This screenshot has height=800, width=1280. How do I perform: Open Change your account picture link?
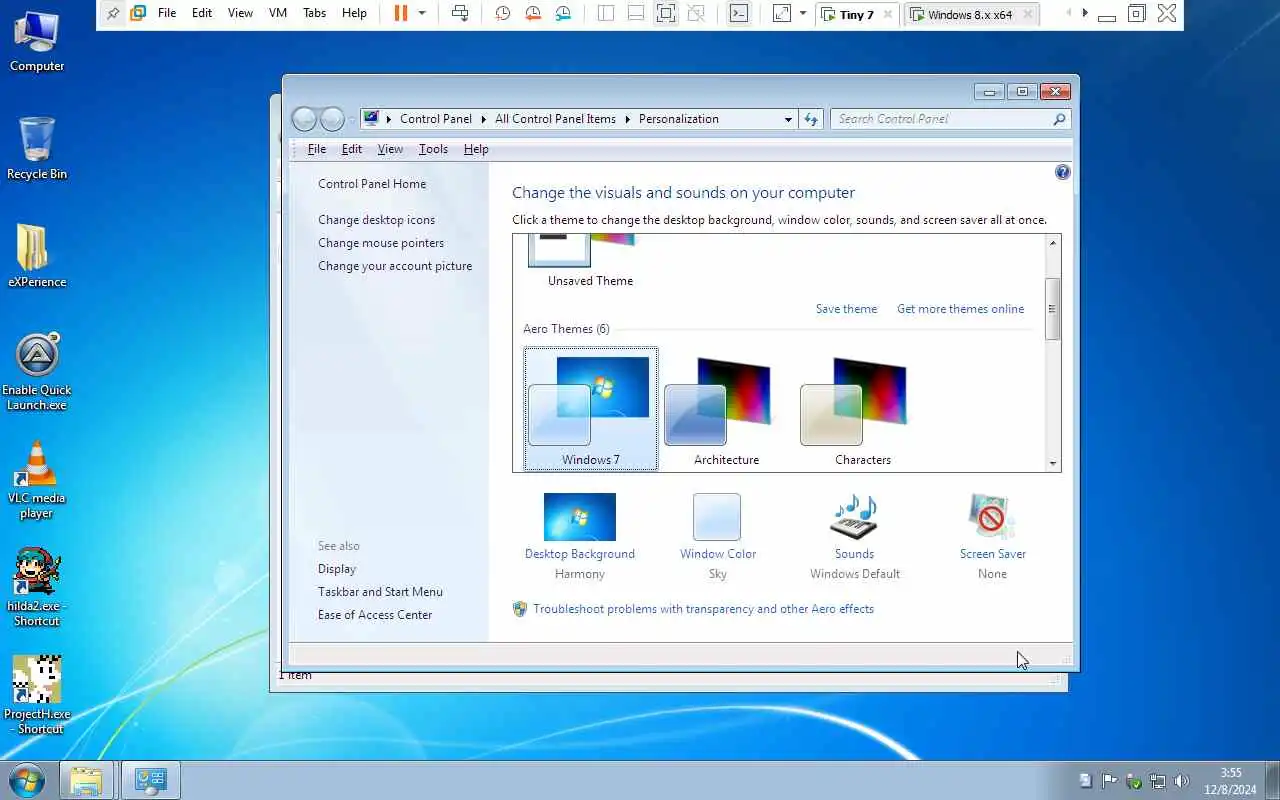click(x=395, y=266)
